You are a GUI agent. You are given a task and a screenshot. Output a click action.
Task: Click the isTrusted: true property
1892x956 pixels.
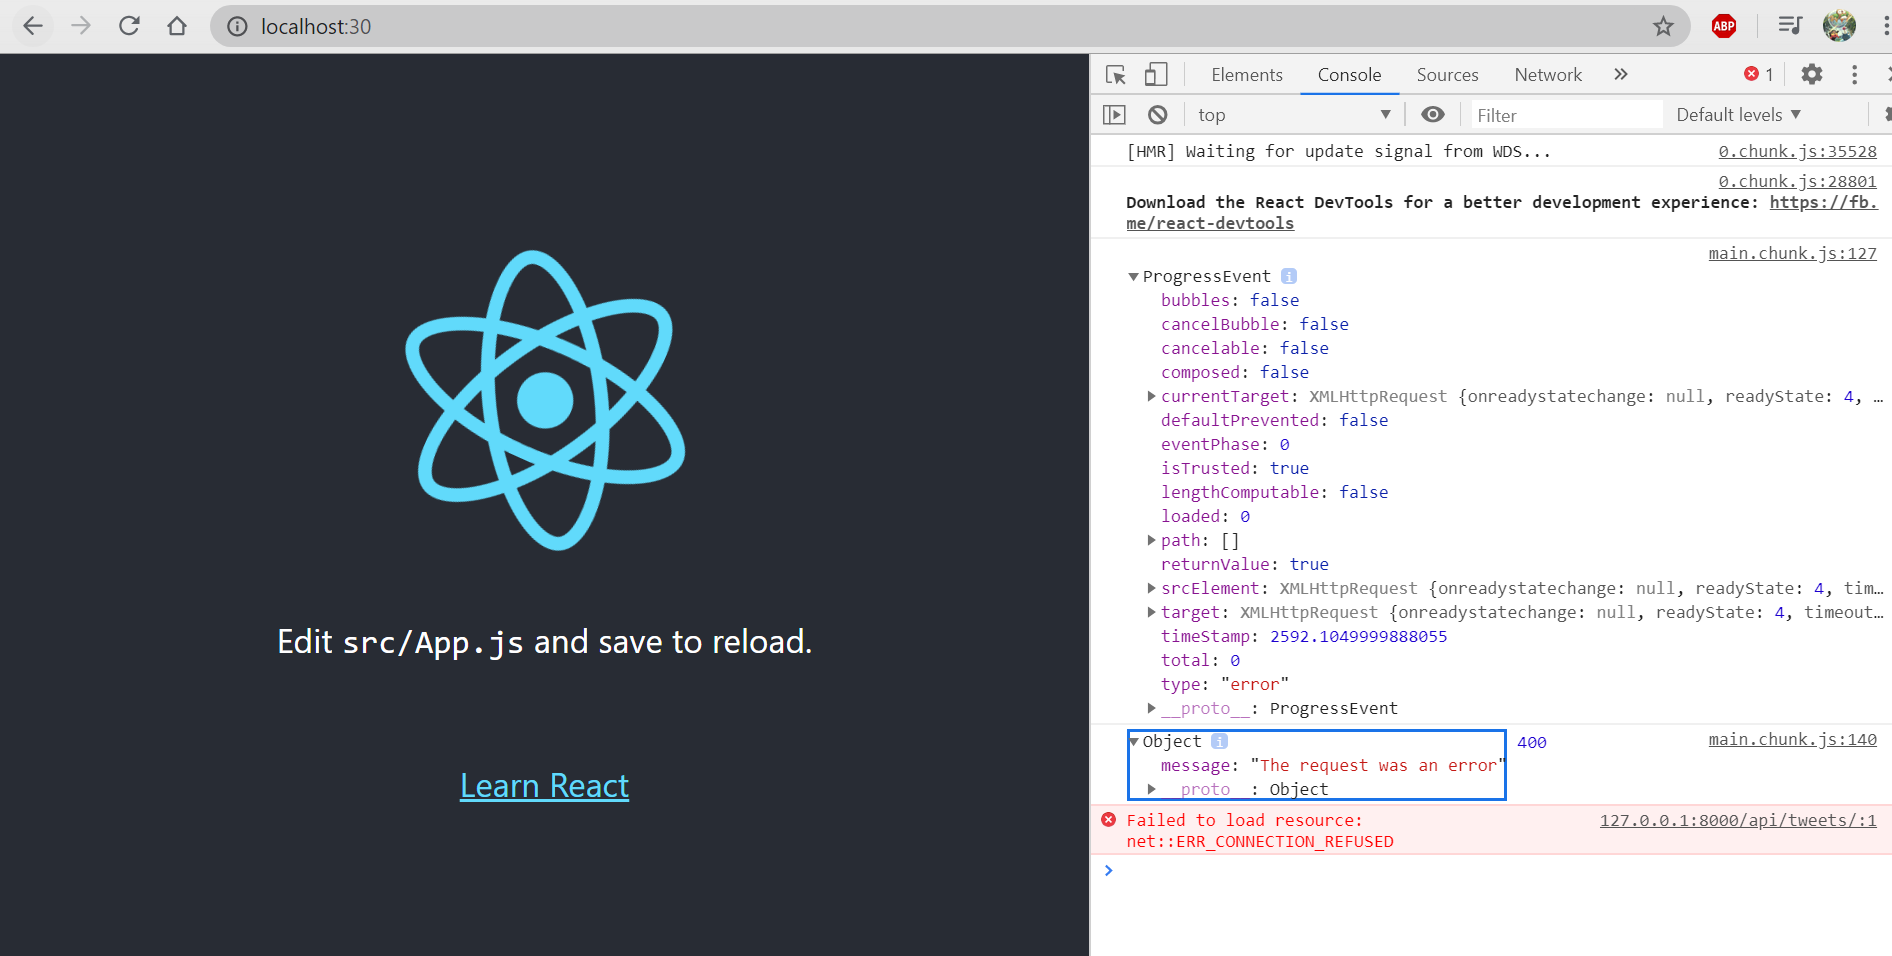(x=1234, y=468)
